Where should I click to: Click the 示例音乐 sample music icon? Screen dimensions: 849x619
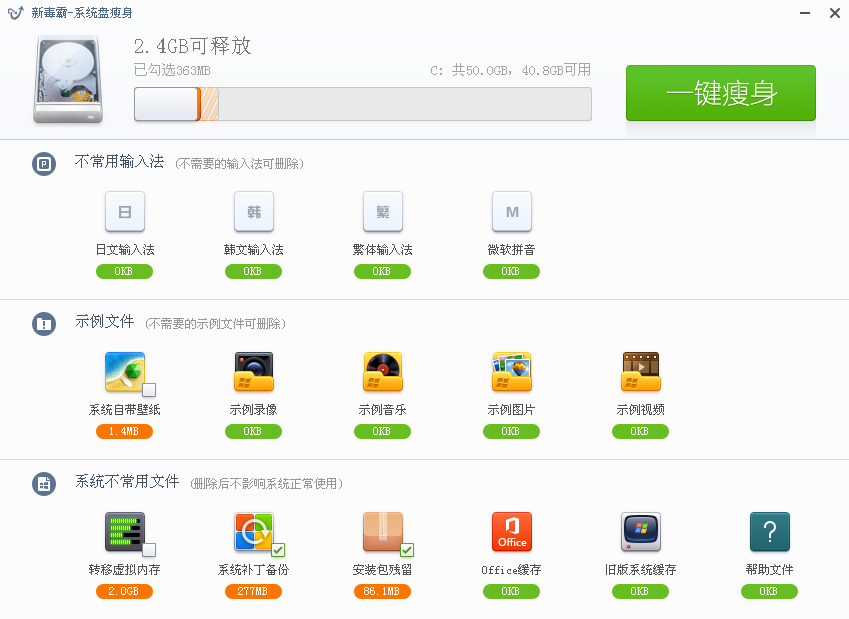[x=382, y=371]
